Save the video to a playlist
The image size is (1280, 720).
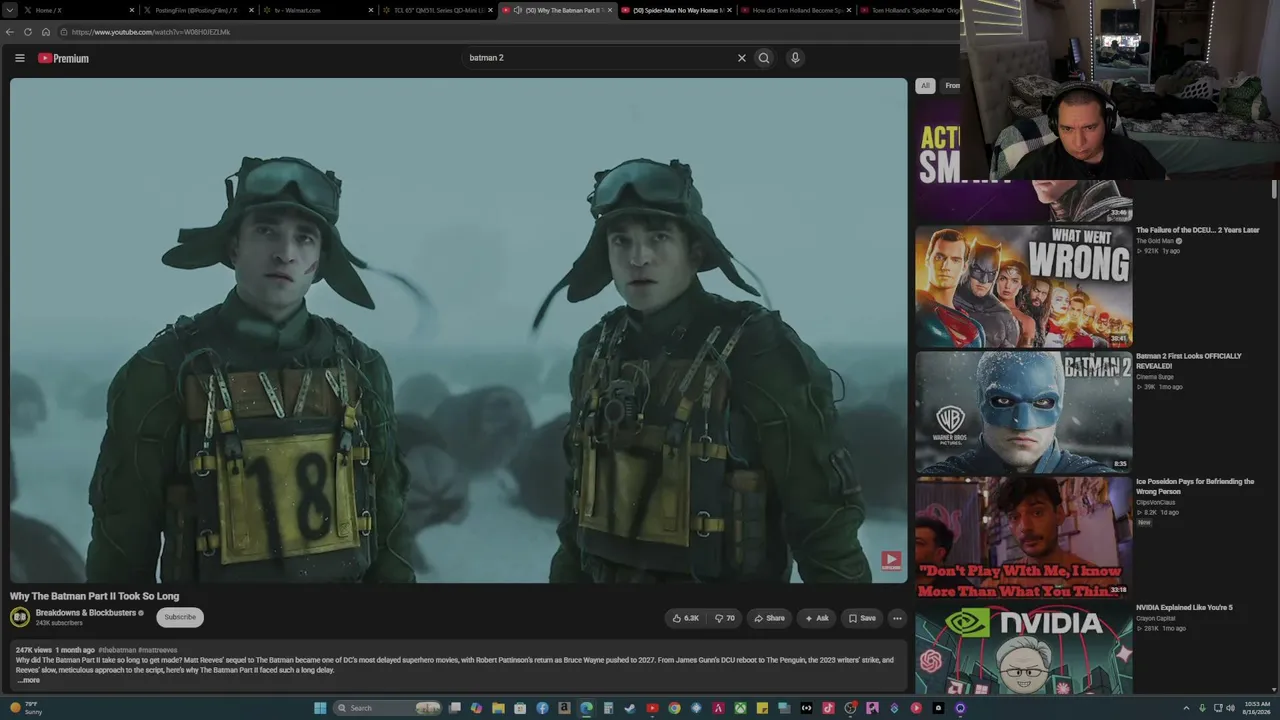862,618
